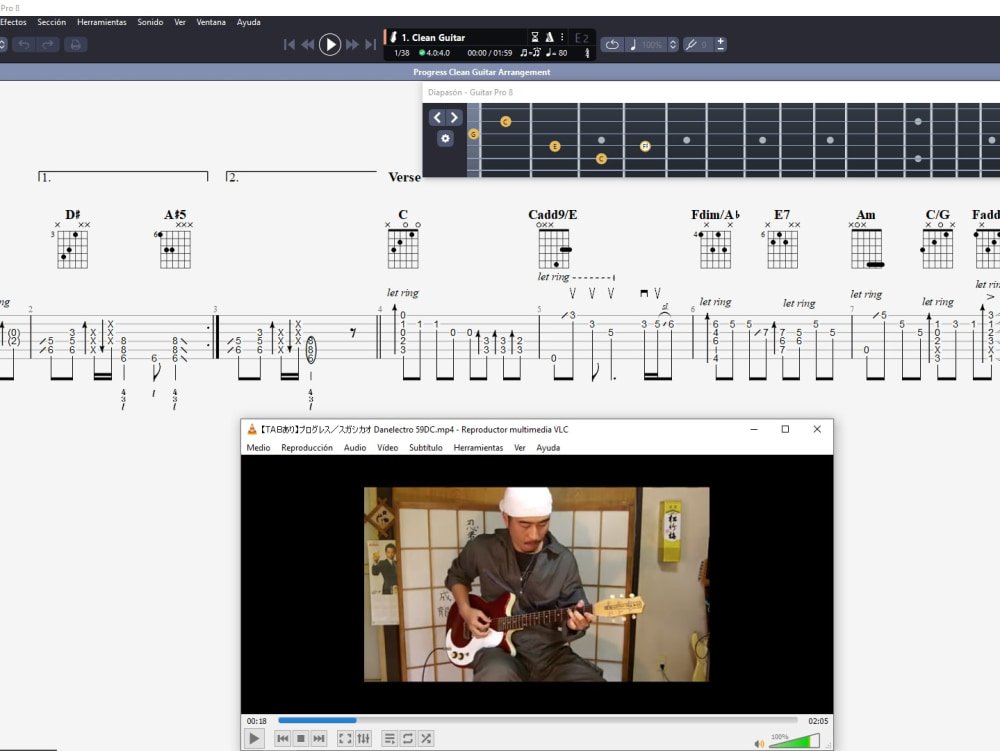1000x751 pixels.
Task: Rewind one bar in Guitar Pro transport
Action: pos(308,45)
